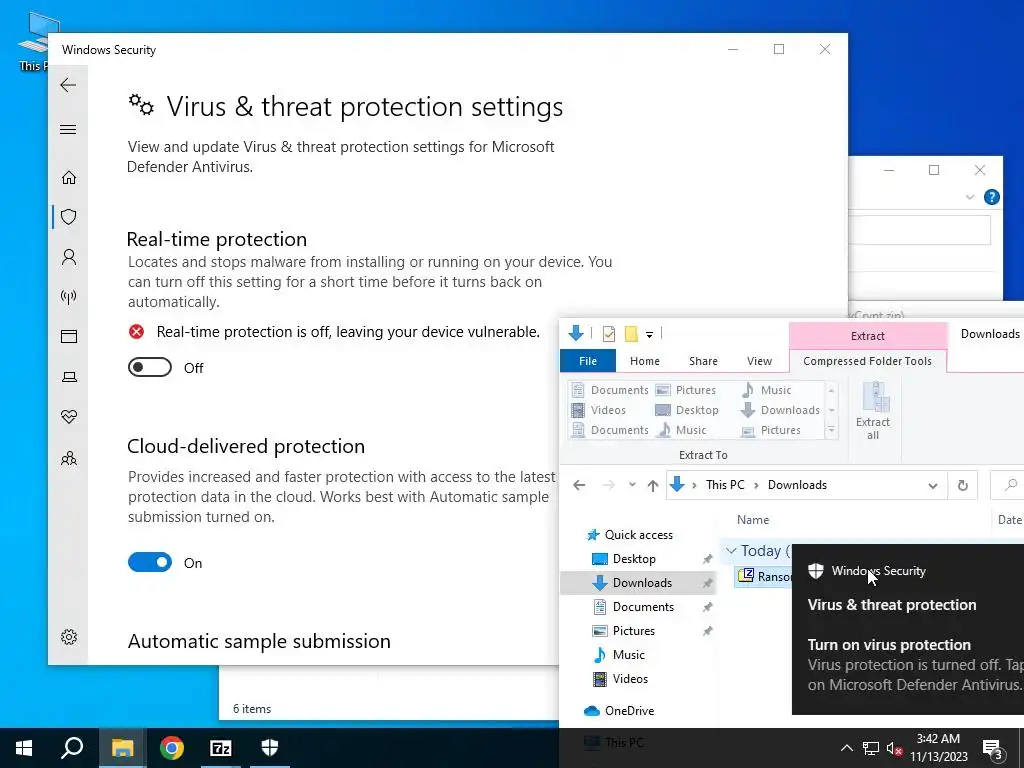Expand the Extract To destinations gallery
Viewport: 1024px width, 768px height.
point(831,430)
